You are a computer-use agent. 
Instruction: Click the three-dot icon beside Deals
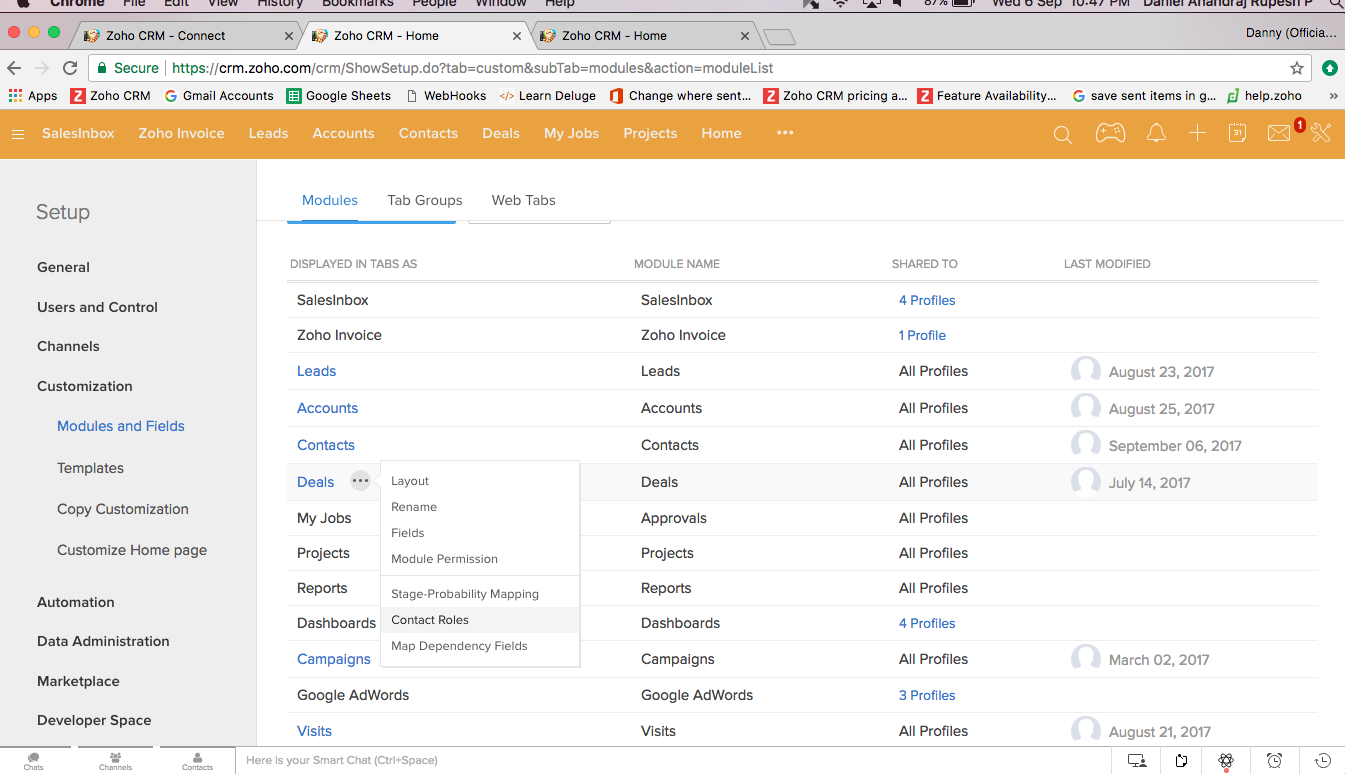360,481
